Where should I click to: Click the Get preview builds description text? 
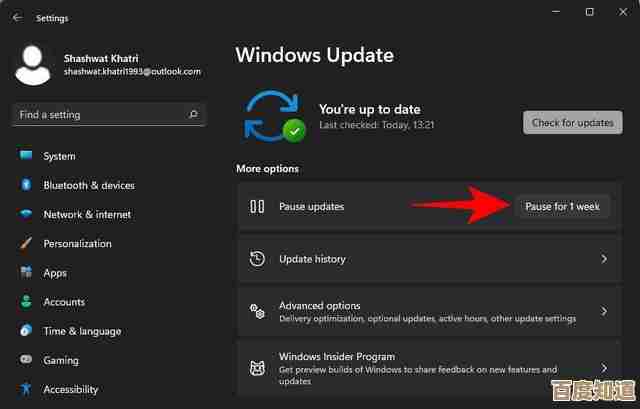tap(418, 375)
